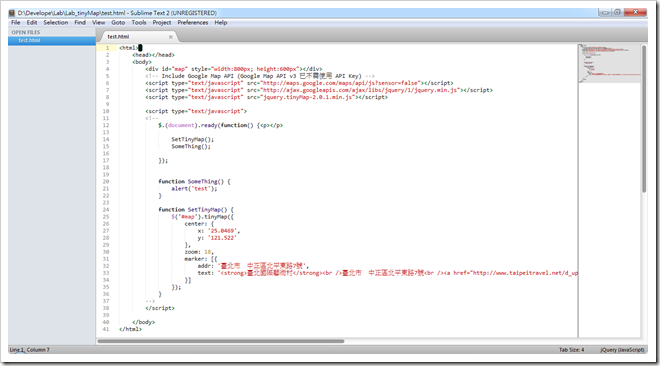This screenshot has width=660, height=366.
Task: Click the closing </script> tag on line 38
Action: pyautogui.click(x=160, y=308)
